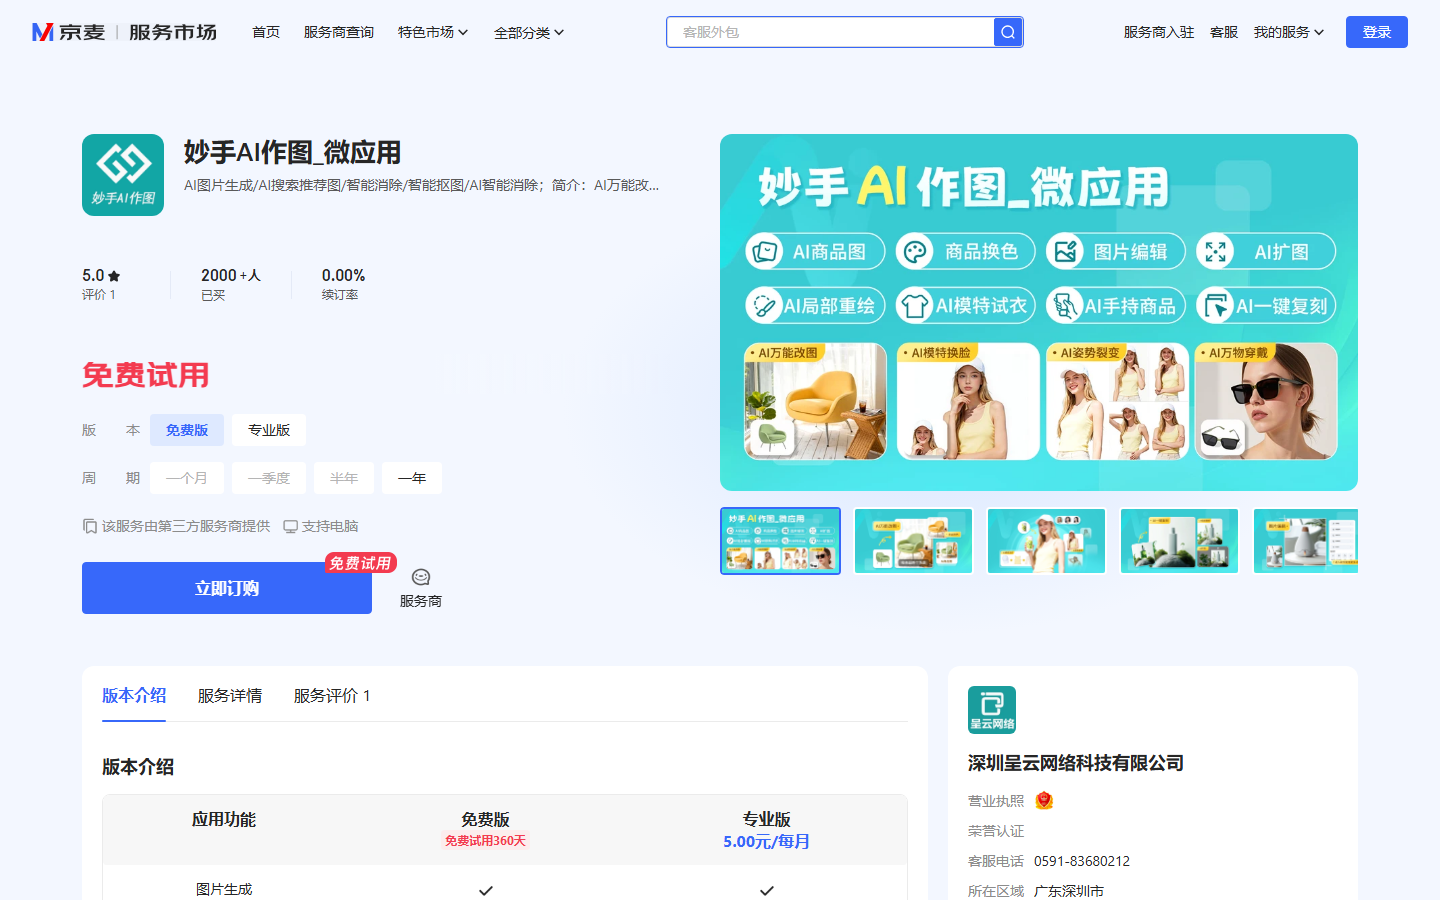
Task: Click the 广东深圳市 region text
Action: tap(1069, 891)
